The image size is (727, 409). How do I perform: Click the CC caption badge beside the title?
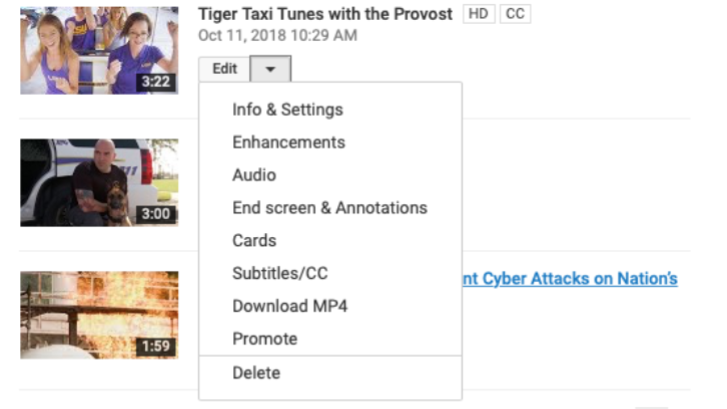point(515,14)
